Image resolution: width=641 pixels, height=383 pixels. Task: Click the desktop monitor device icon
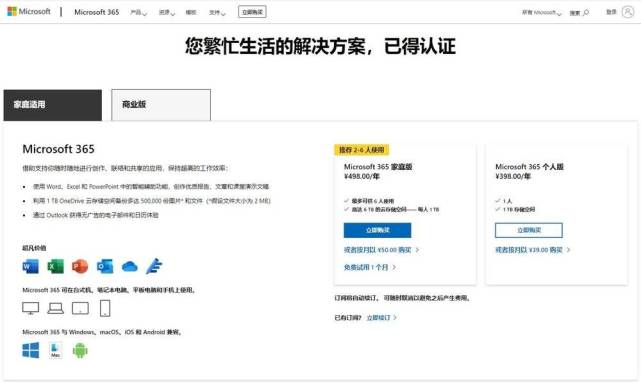pyautogui.click(x=31, y=308)
